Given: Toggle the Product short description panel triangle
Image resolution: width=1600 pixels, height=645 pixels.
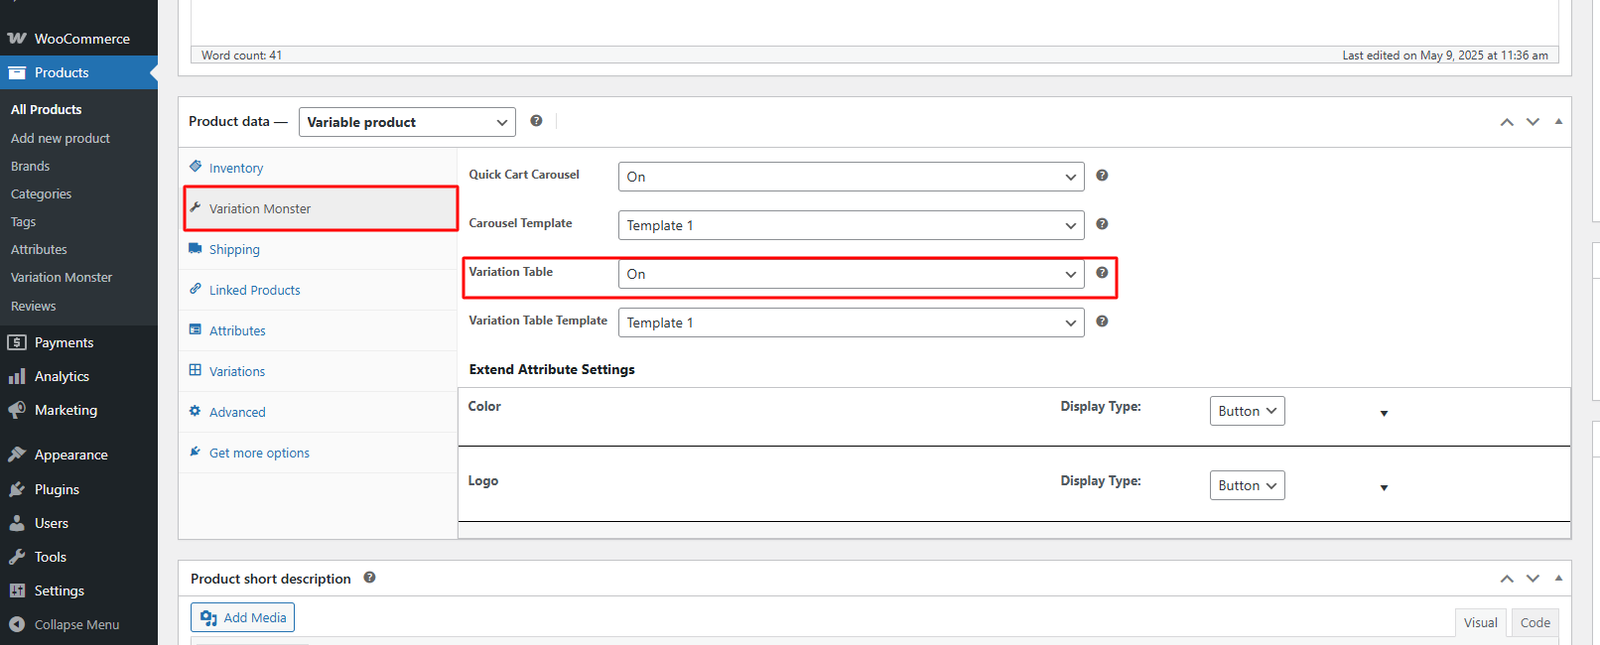Looking at the screenshot, I should [x=1558, y=578].
